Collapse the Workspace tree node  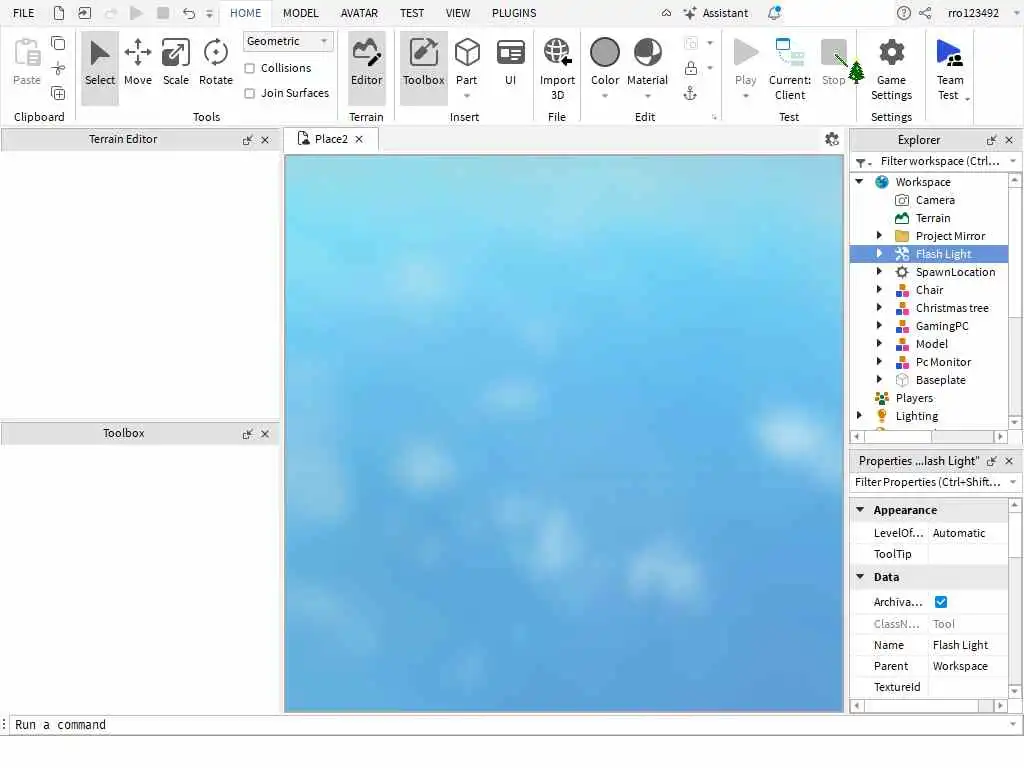tap(859, 182)
